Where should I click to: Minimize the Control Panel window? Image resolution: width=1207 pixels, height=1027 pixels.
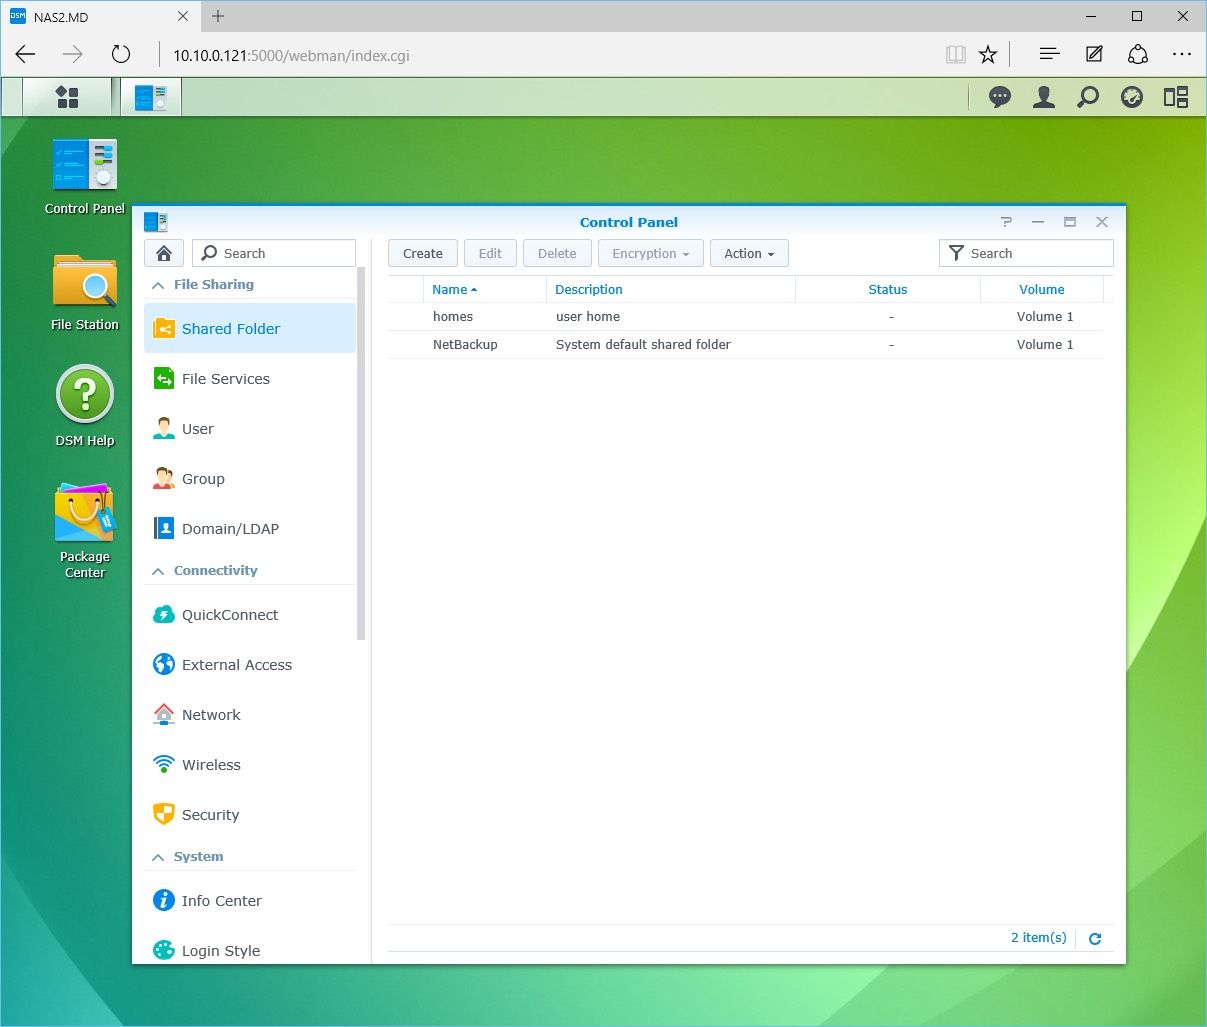tap(1038, 222)
